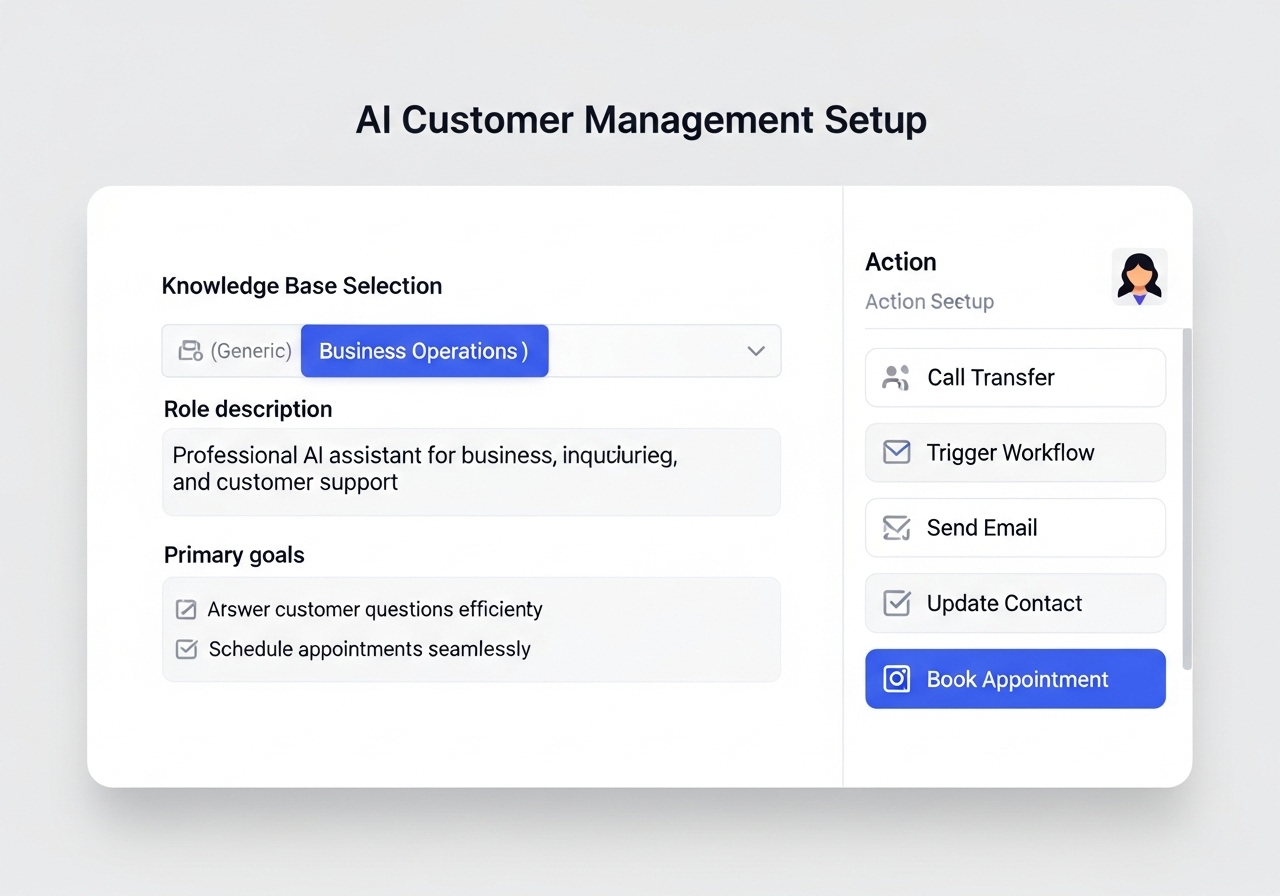1280x896 pixels.
Task: Click the envelope icon beside Trigger Workflow
Action: [x=896, y=452]
